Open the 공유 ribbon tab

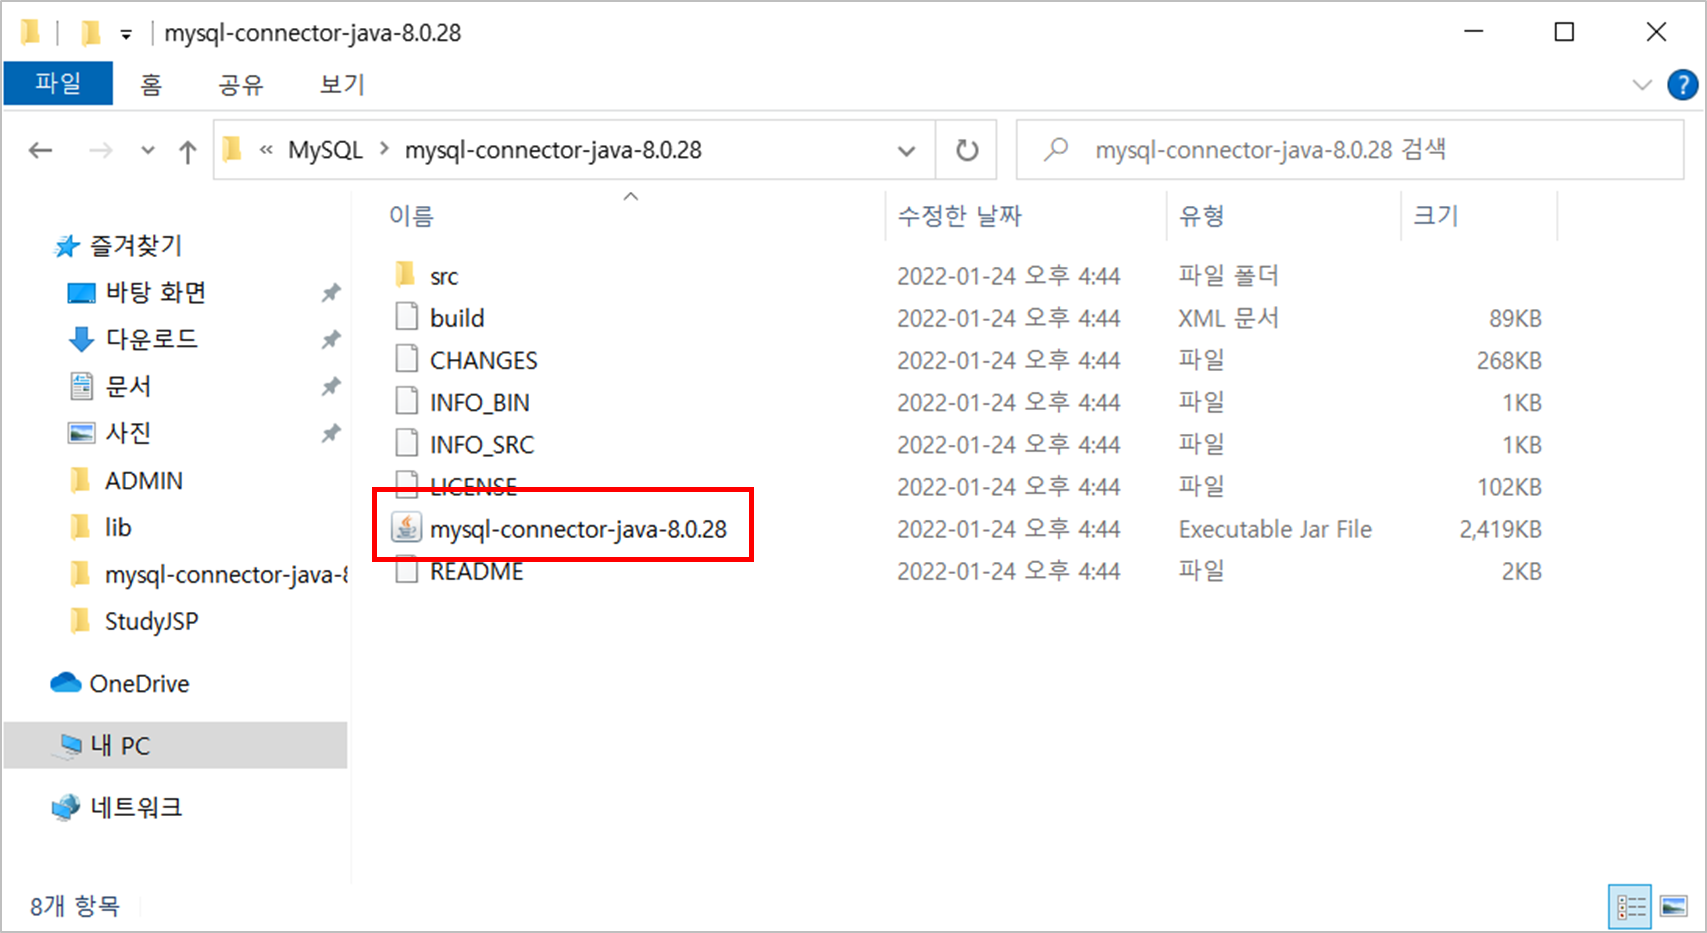(x=241, y=84)
